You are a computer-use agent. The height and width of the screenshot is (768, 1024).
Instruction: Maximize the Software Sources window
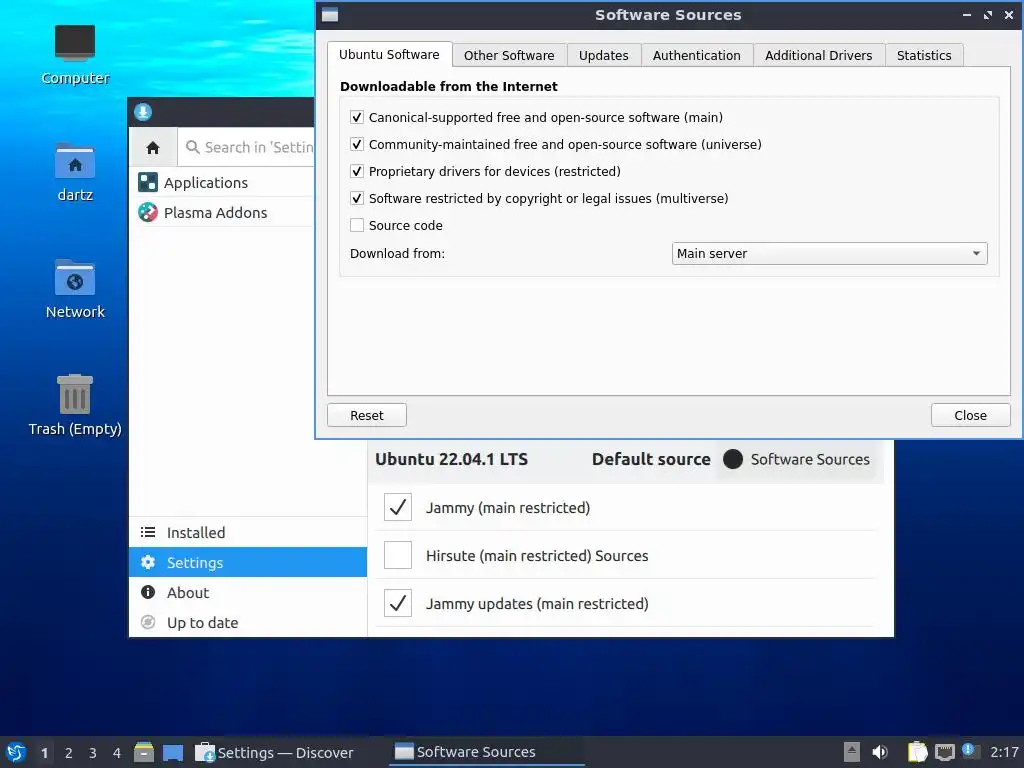[x=987, y=15]
